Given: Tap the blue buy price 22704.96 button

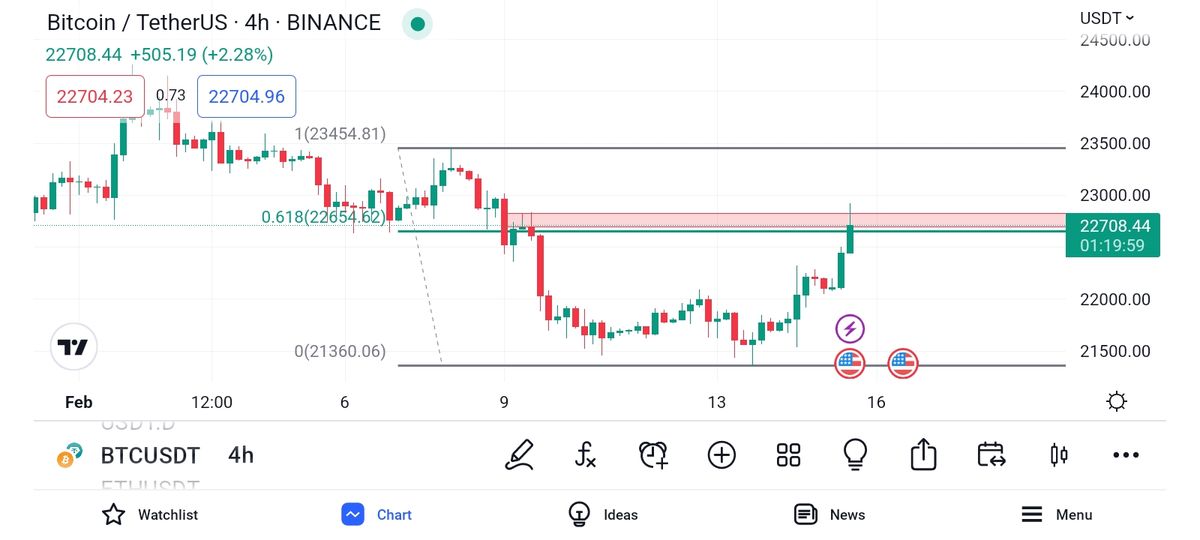Looking at the screenshot, I should point(247,97).
